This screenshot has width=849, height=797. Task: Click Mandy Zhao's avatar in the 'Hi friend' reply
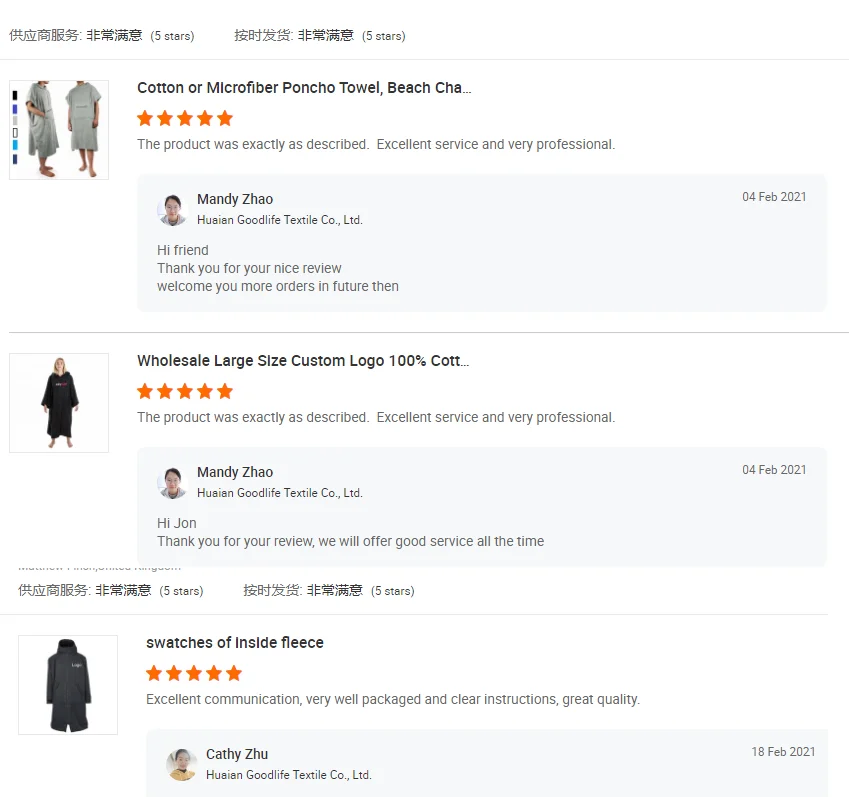coord(172,209)
